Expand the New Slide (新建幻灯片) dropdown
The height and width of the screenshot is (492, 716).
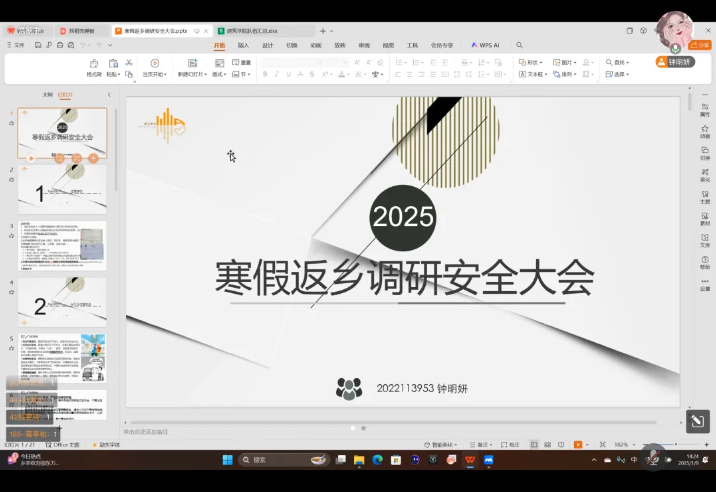(x=191, y=74)
